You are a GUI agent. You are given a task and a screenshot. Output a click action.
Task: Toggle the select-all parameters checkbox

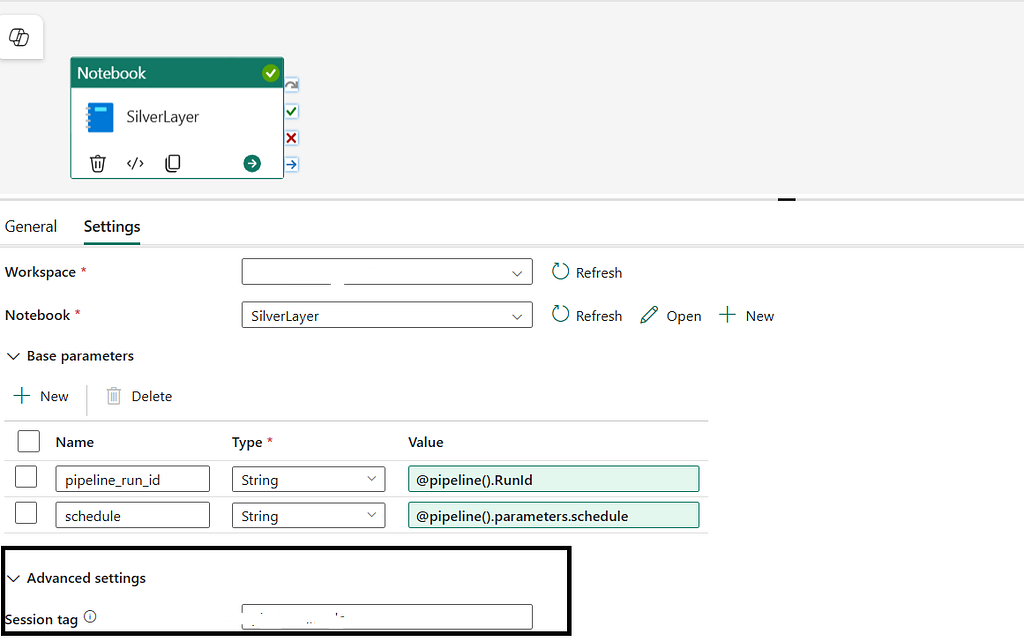click(x=29, y=441)
